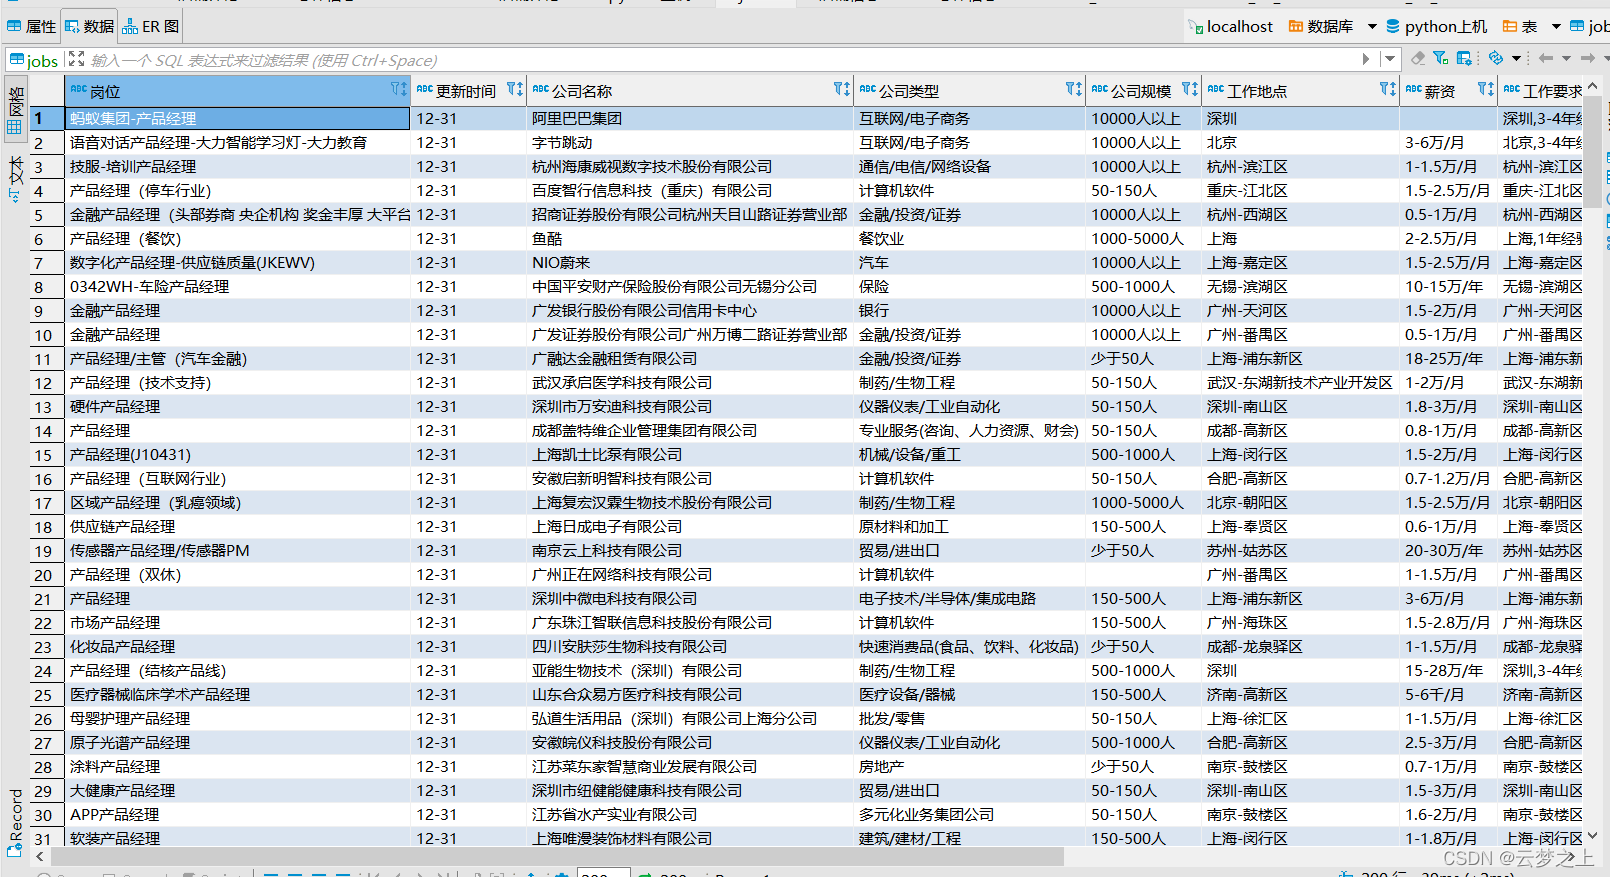
Task: Select the 工作地点 column header
Action: [1300, 91]
